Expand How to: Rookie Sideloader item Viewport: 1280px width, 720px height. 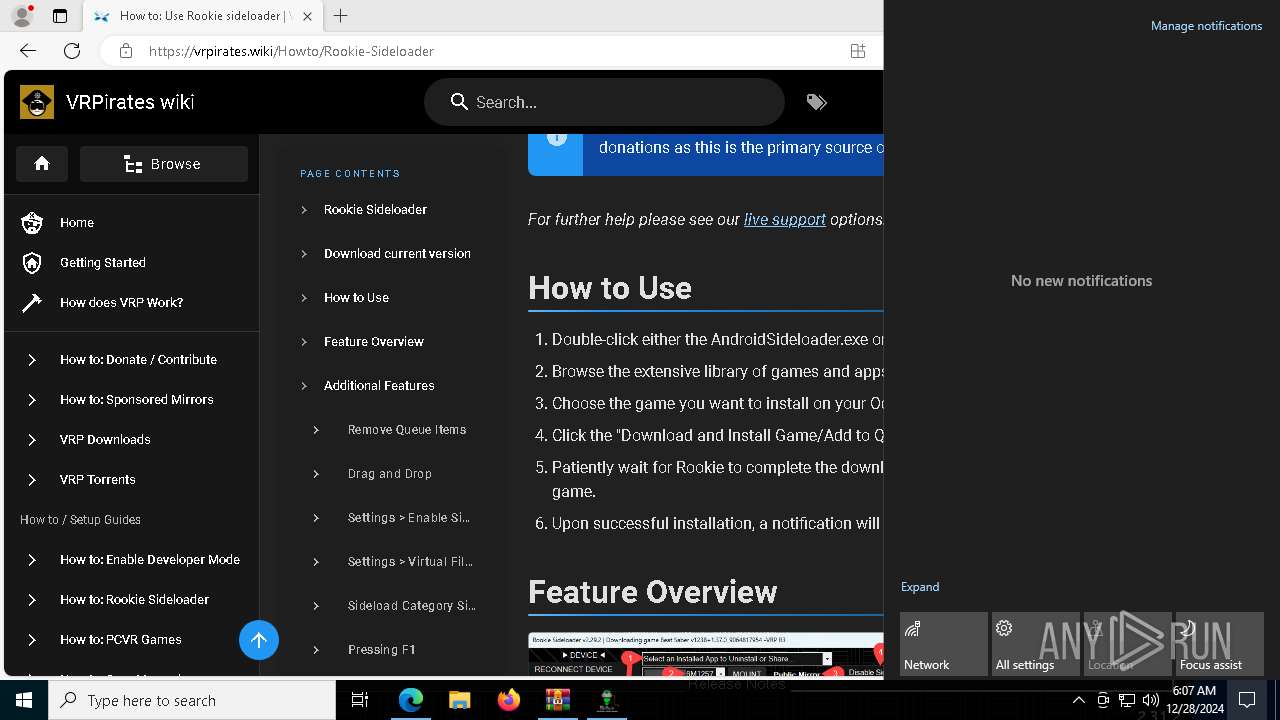point(32,599)
